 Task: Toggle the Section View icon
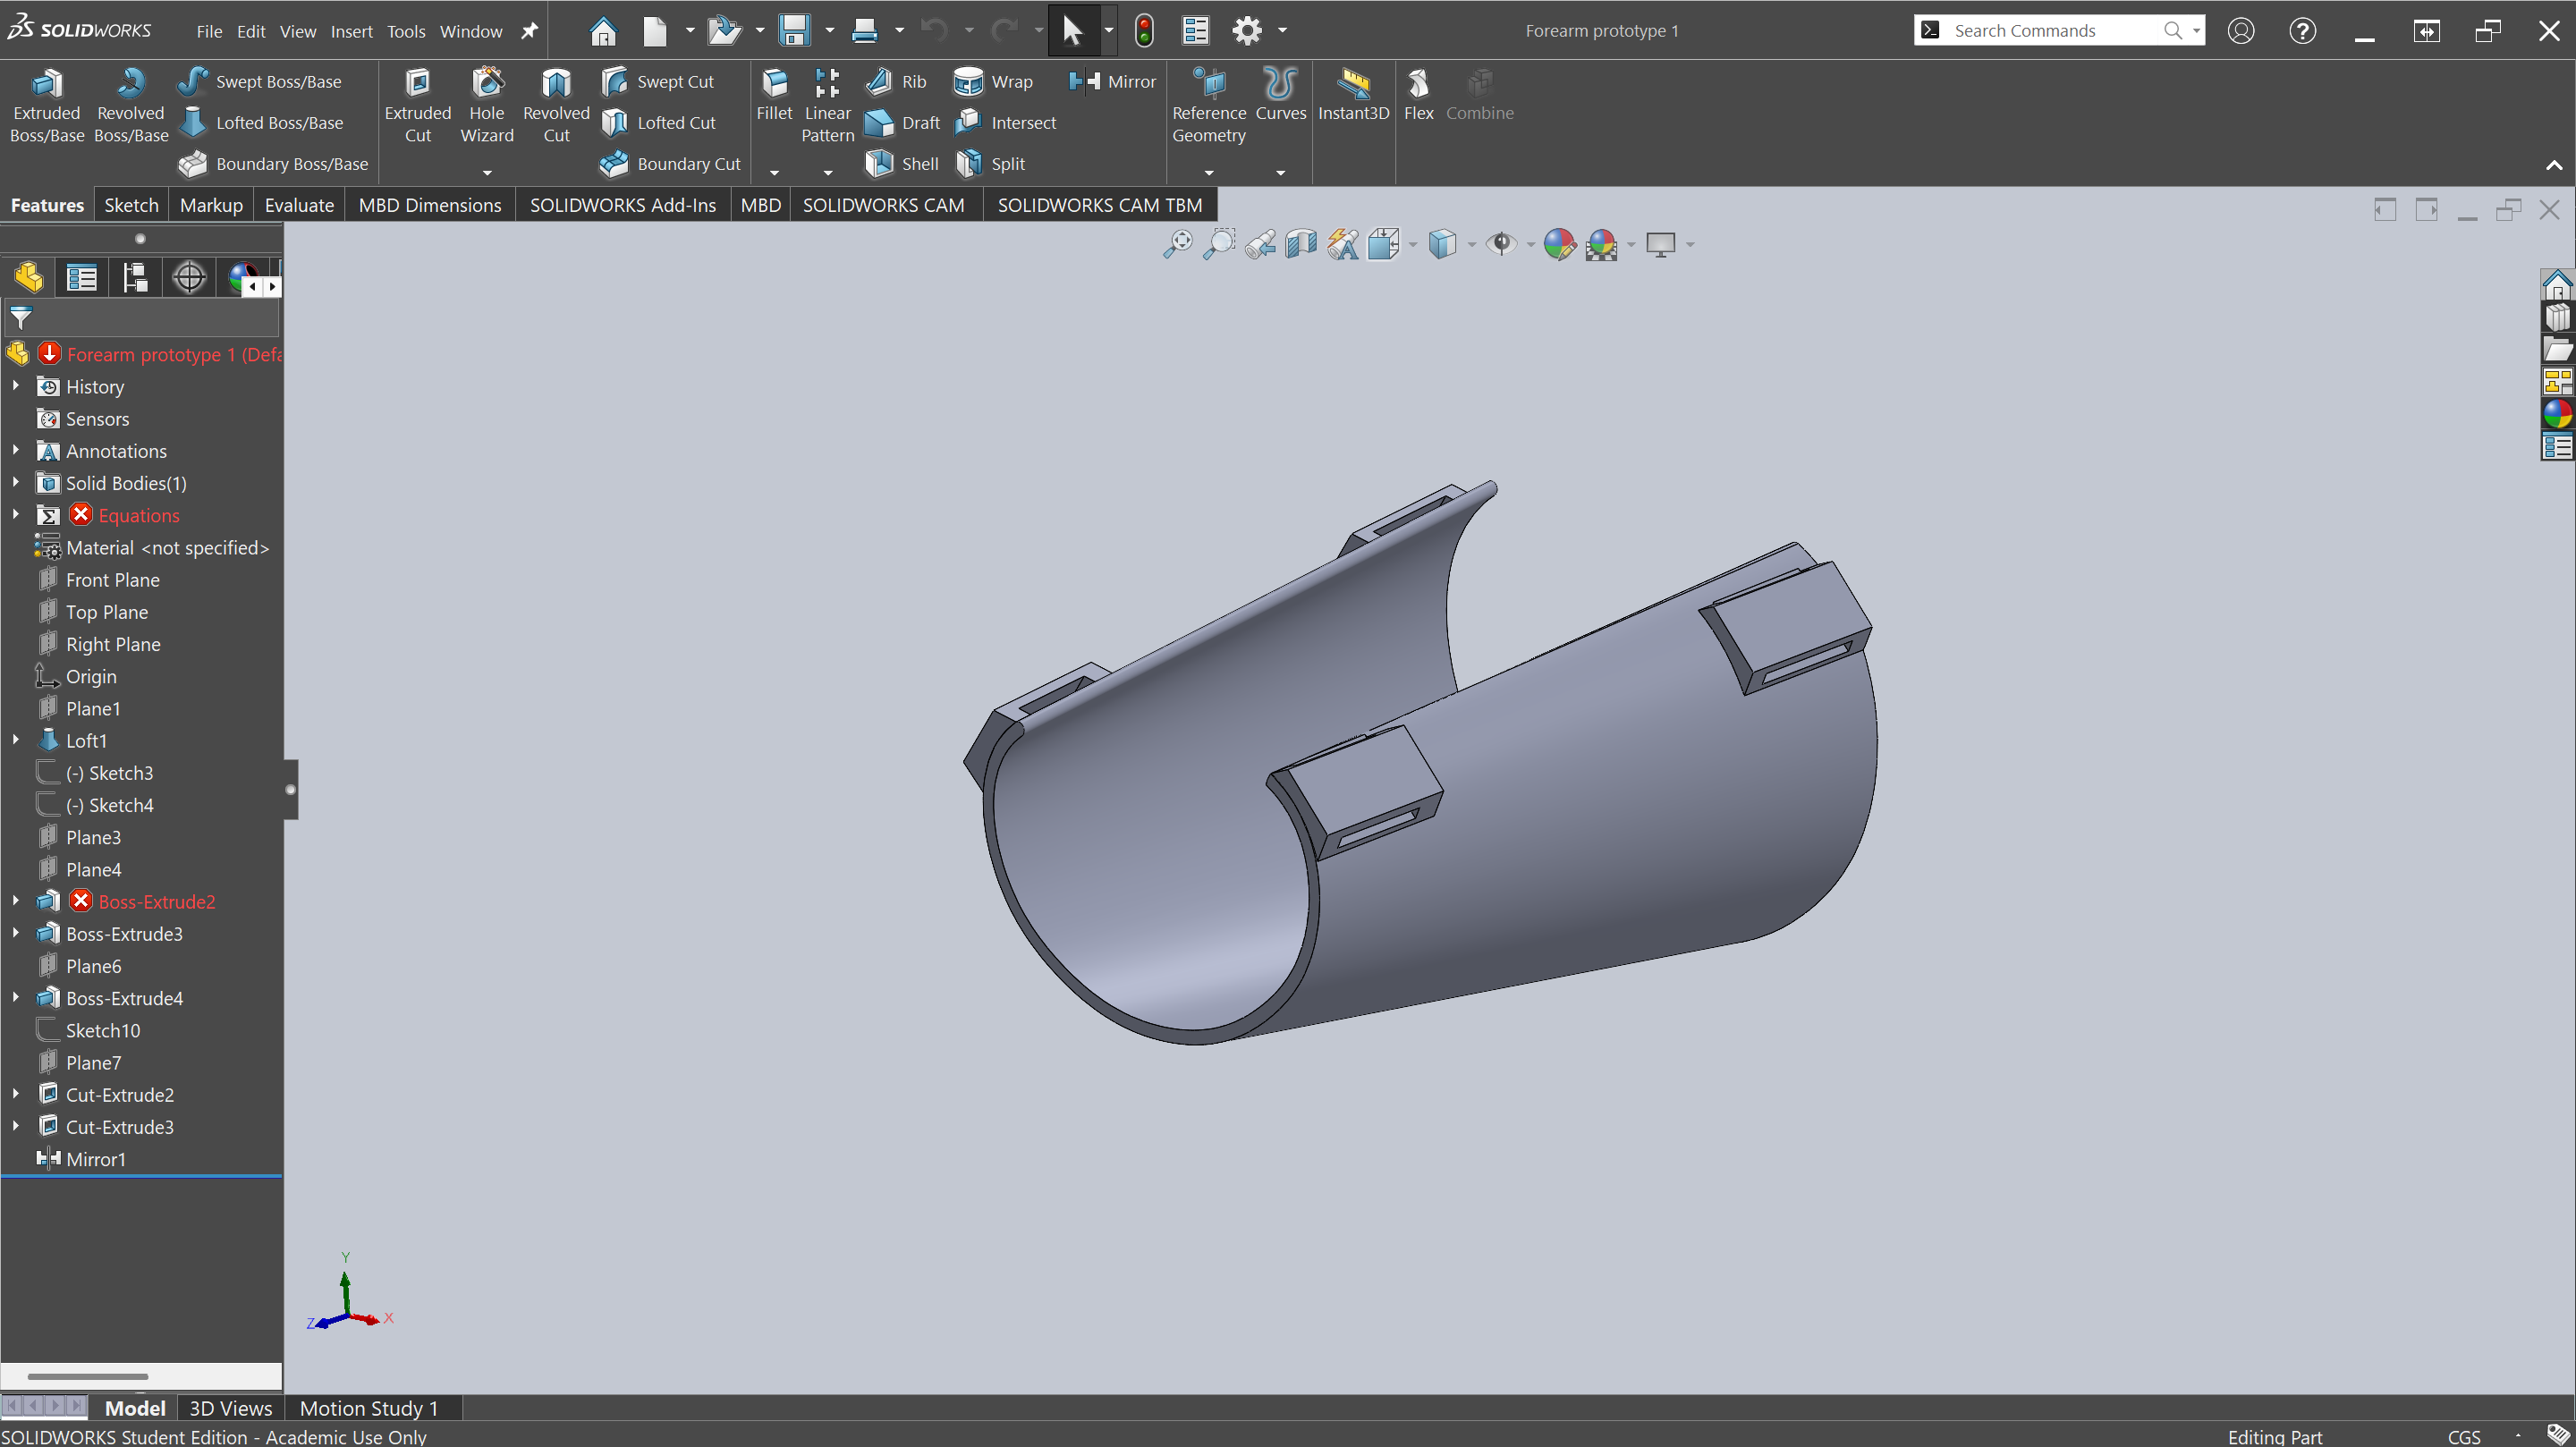pyautogui.click(x=1301, y=244)
